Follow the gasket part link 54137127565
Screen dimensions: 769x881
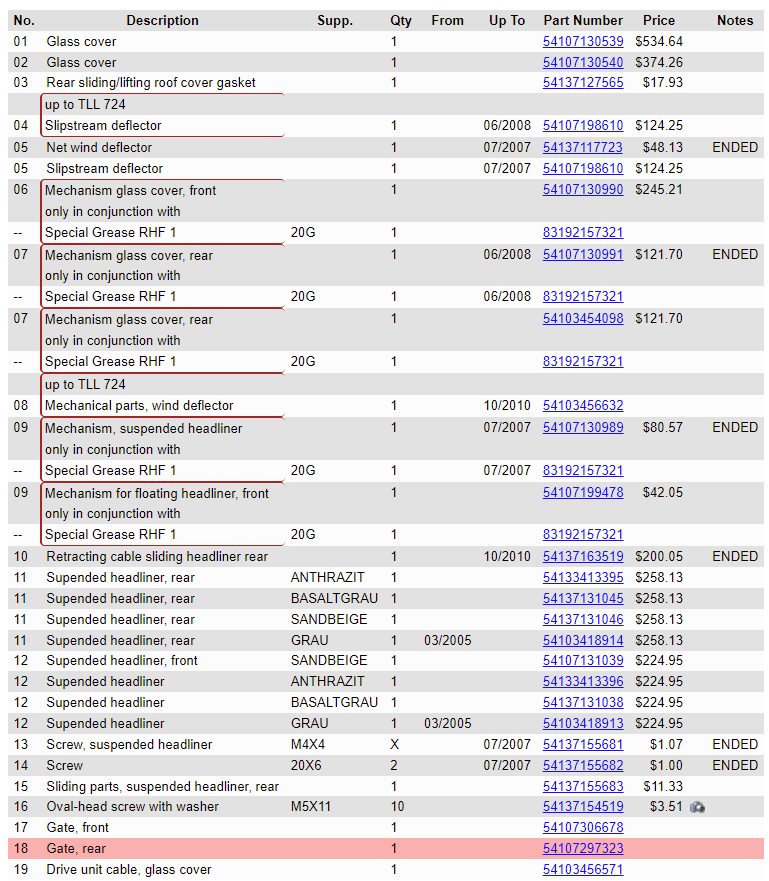coord(583,83)
